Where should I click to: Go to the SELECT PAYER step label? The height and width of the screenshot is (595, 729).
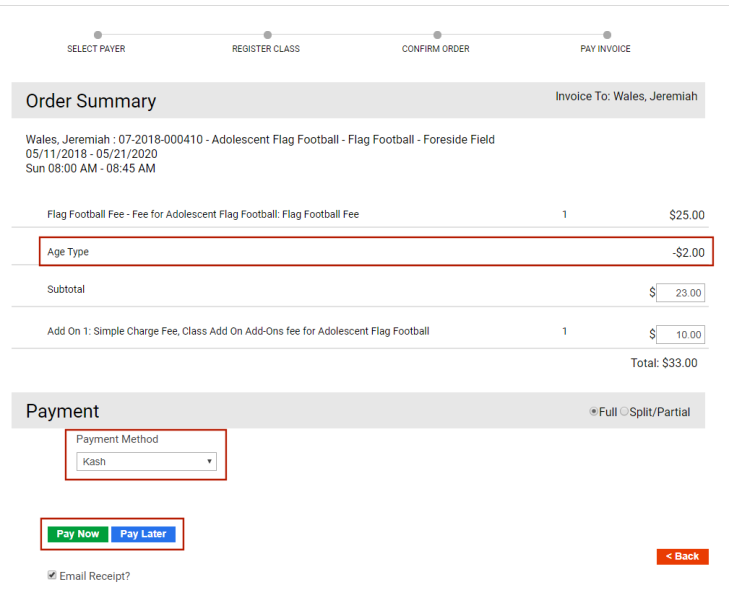click(x=96, y=49)
